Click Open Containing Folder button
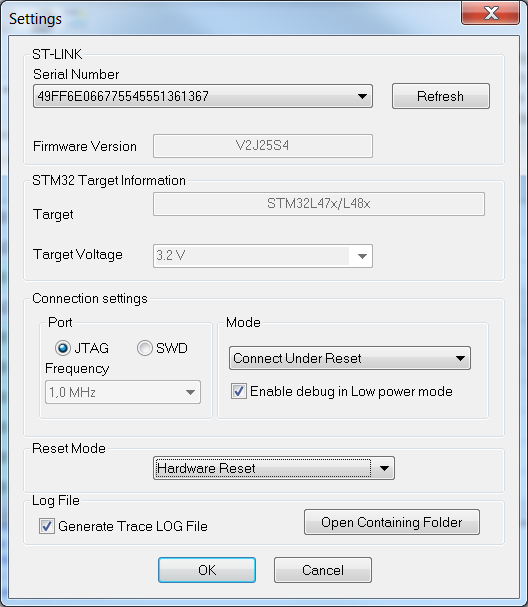This screenshot has height=607, width=528. click(392, 522)
